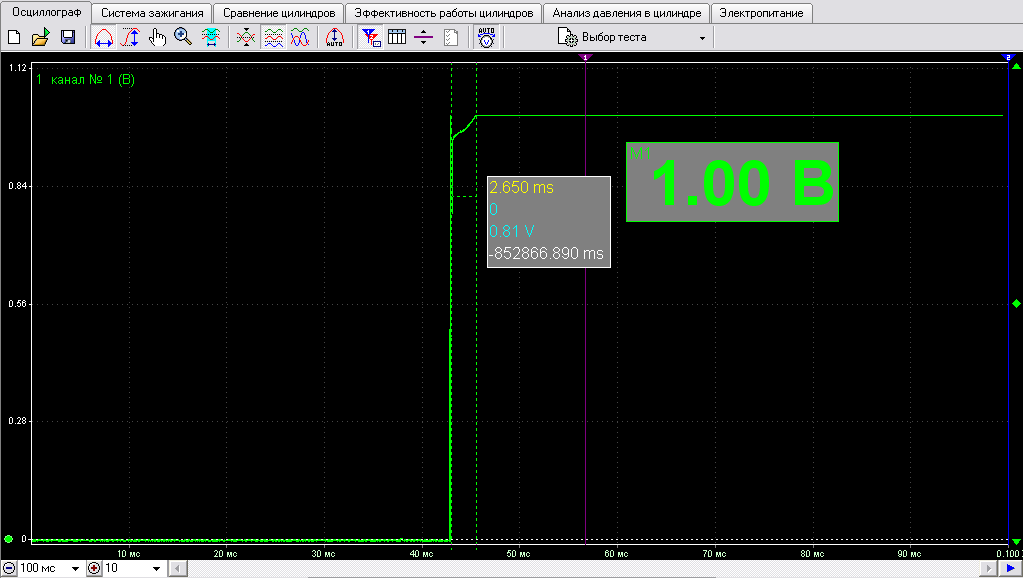This screenshot has width=1023, height=578.
Task: Activate the magnifying glass zoom tool
Action: point(183,37)
